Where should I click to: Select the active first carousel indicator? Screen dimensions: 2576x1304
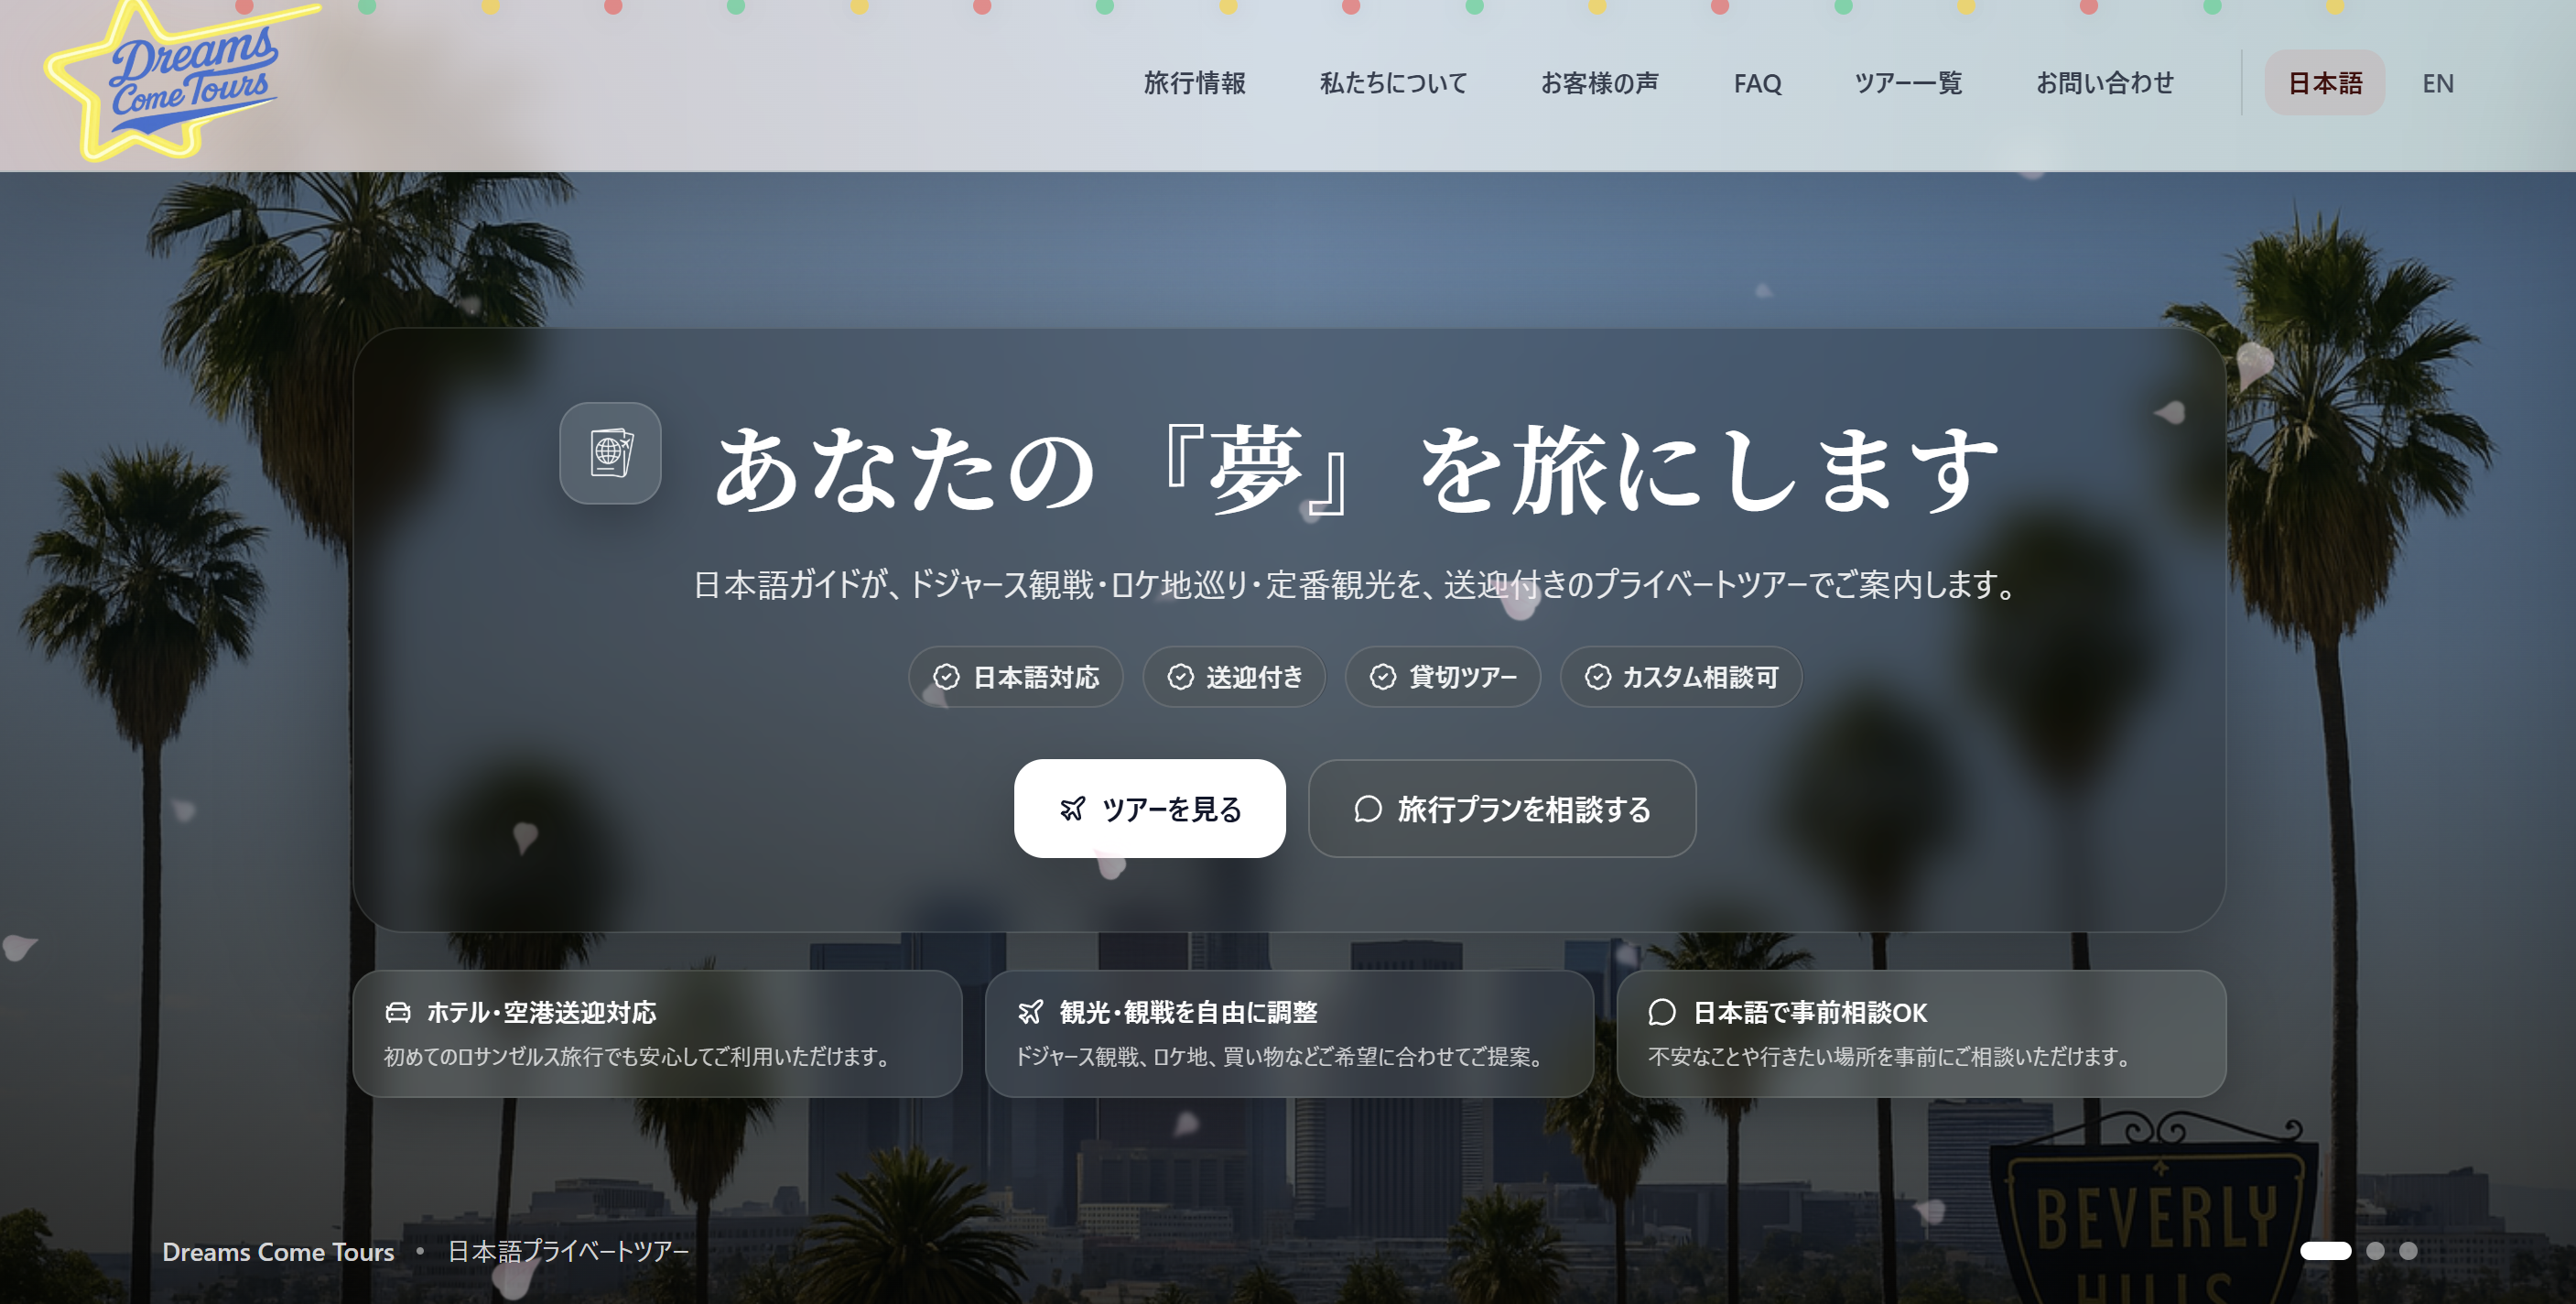click(2325, 1250)
